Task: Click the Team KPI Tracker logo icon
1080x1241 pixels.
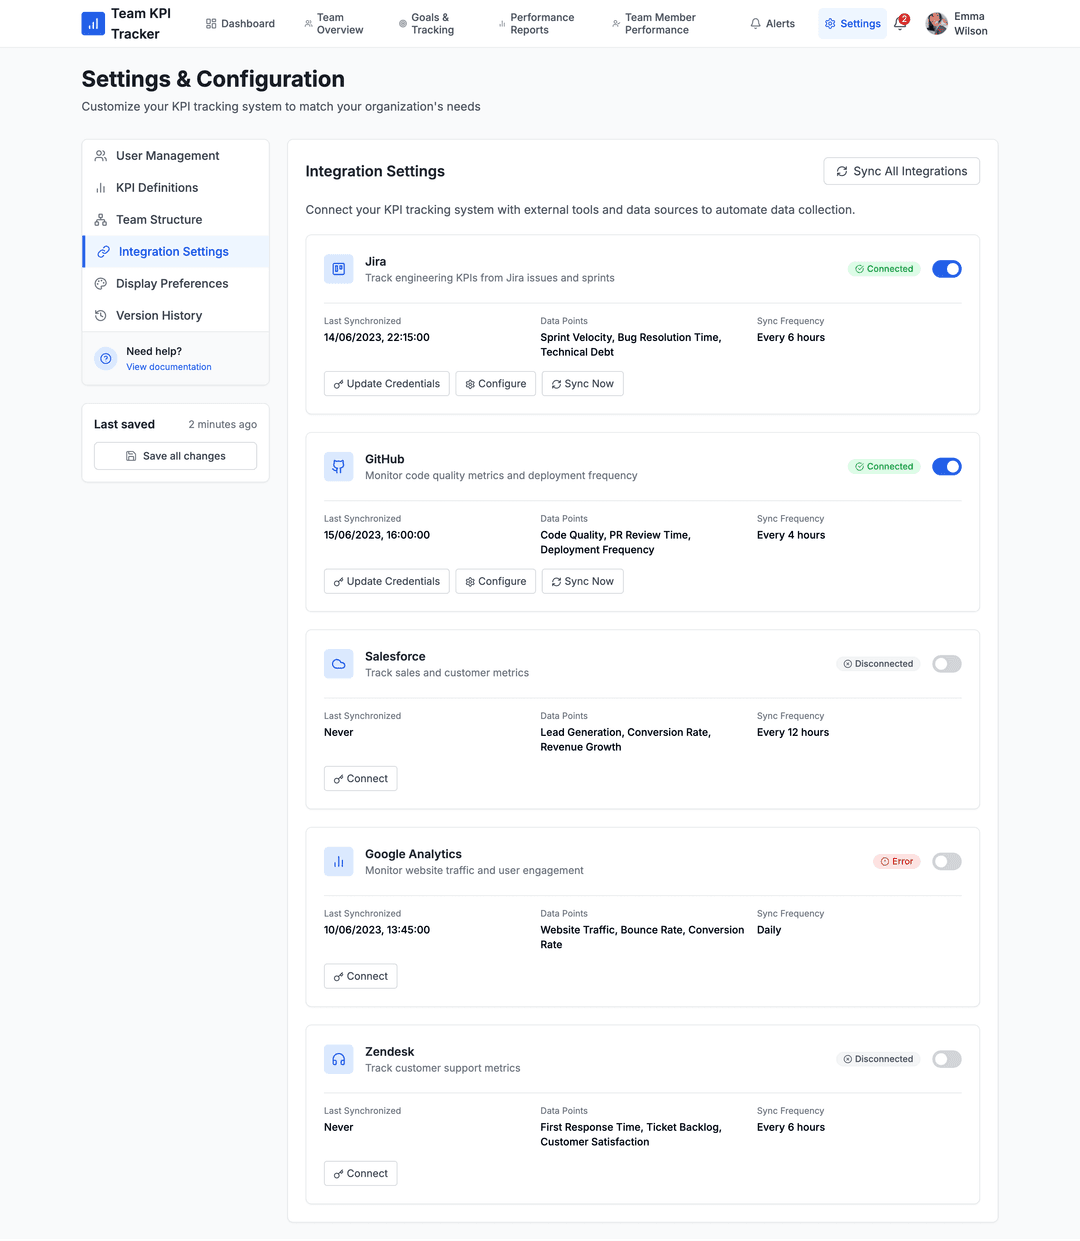Action: (x=93, y=23)
